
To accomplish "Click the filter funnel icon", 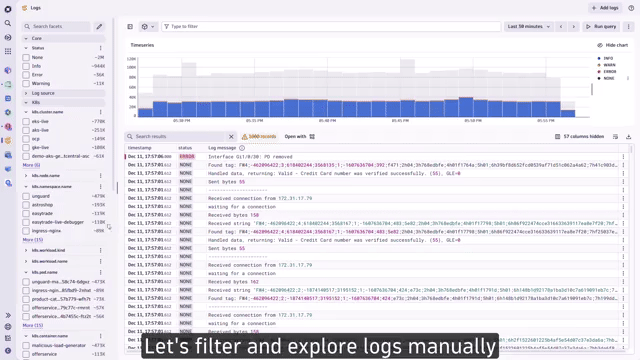I will pyautogui.click(x=167, y=27).
